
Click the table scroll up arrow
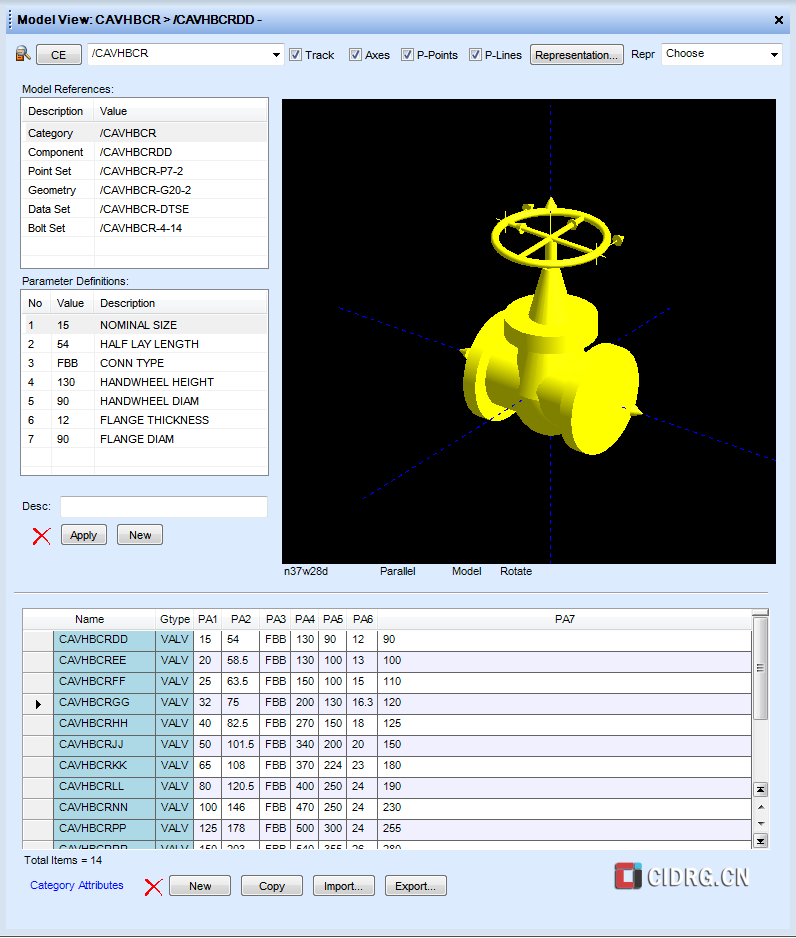(x=760, y=807)
